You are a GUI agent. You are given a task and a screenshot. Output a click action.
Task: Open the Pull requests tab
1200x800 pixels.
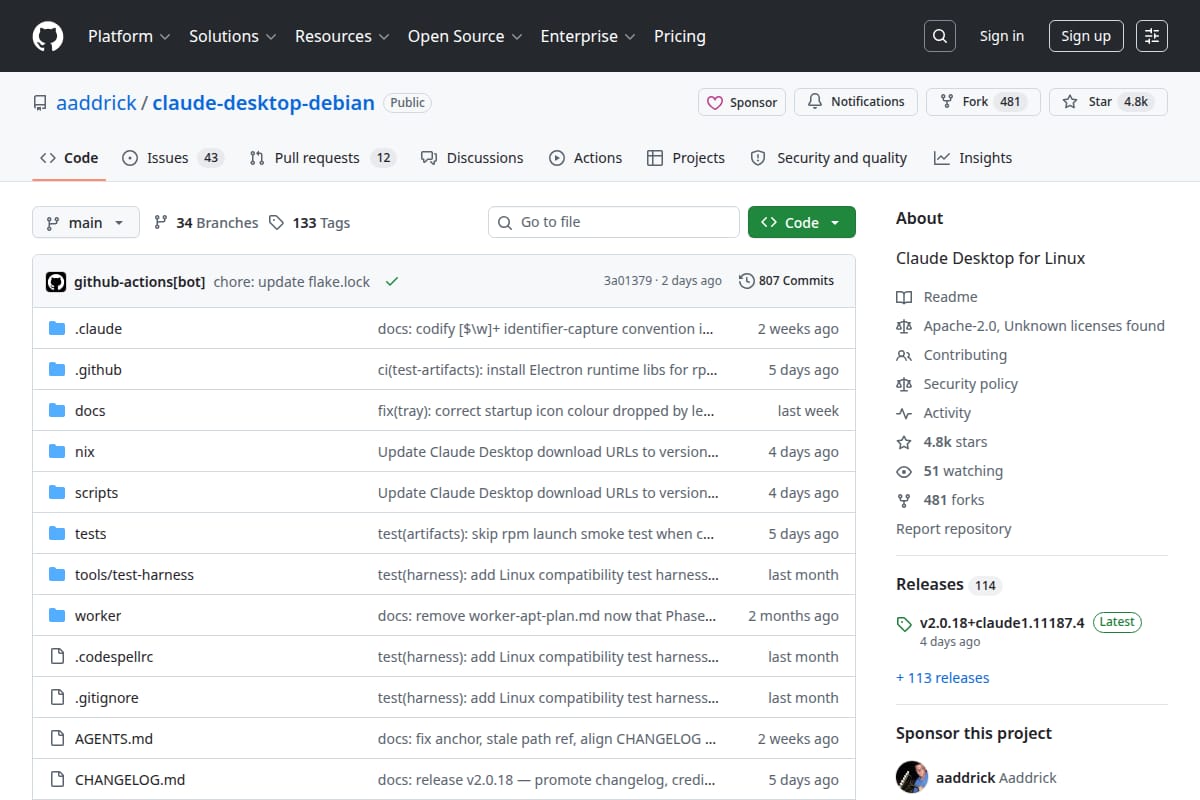point(322,158)
